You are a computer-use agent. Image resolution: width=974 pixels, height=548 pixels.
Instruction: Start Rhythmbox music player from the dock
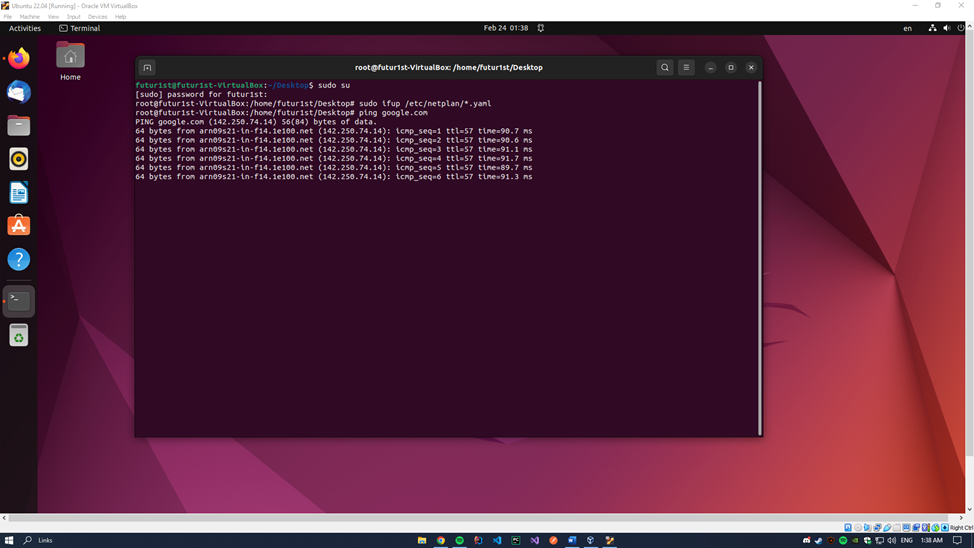[19, 159]
